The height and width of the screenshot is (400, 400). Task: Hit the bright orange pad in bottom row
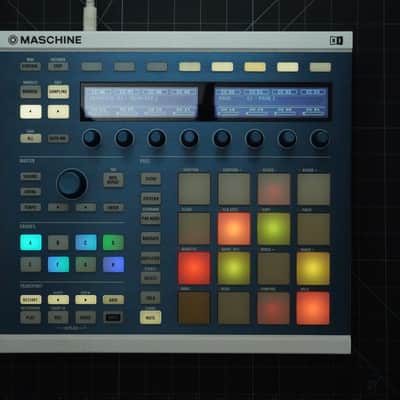(313, 308)
